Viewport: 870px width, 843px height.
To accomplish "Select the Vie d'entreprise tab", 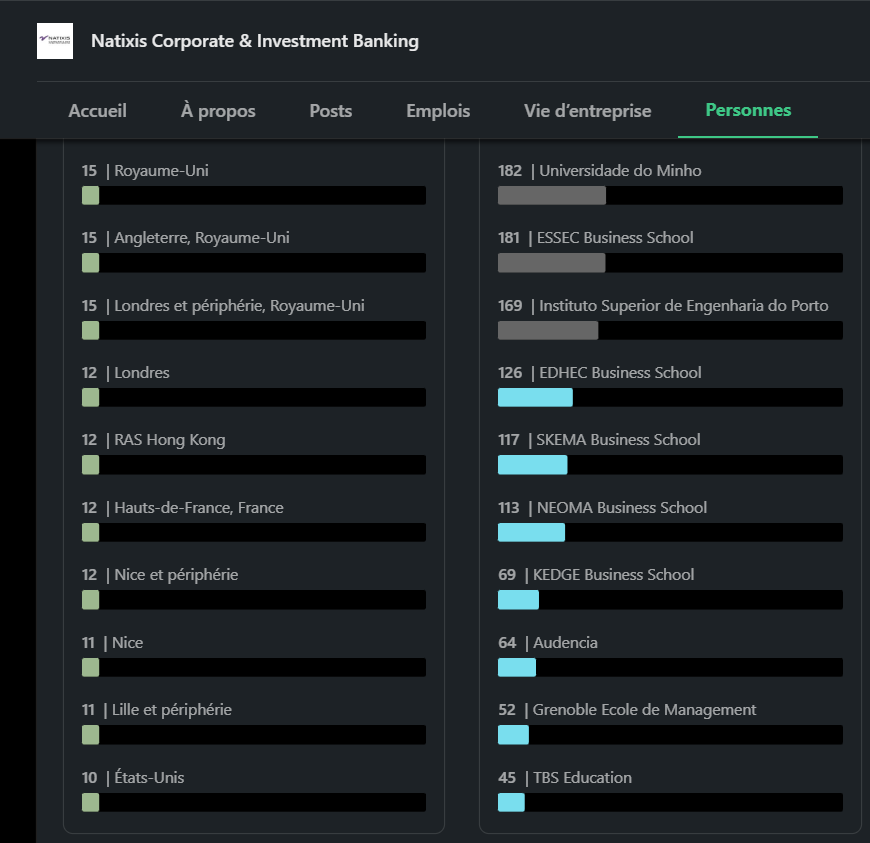I will (588, 111).
